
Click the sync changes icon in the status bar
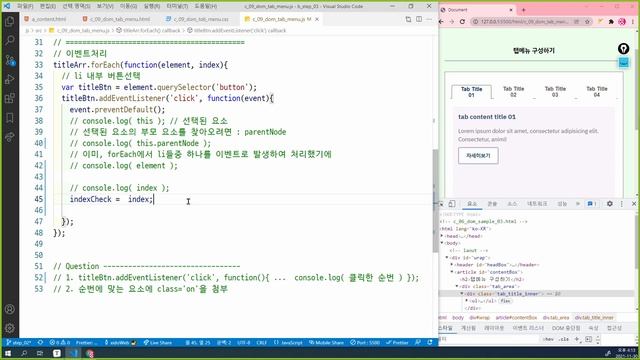pyautogui.click(x=40, y=342)
